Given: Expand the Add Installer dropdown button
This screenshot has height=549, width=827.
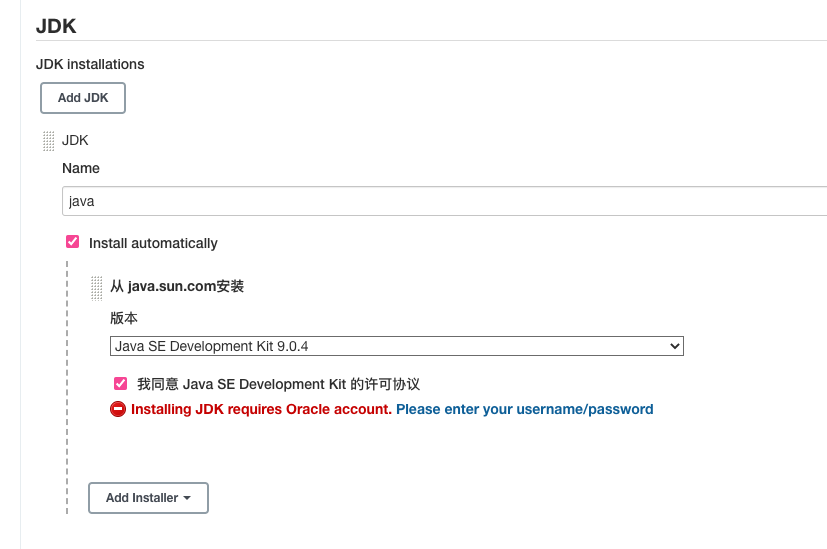Looking at the screenshot, I should pos(148,498).
